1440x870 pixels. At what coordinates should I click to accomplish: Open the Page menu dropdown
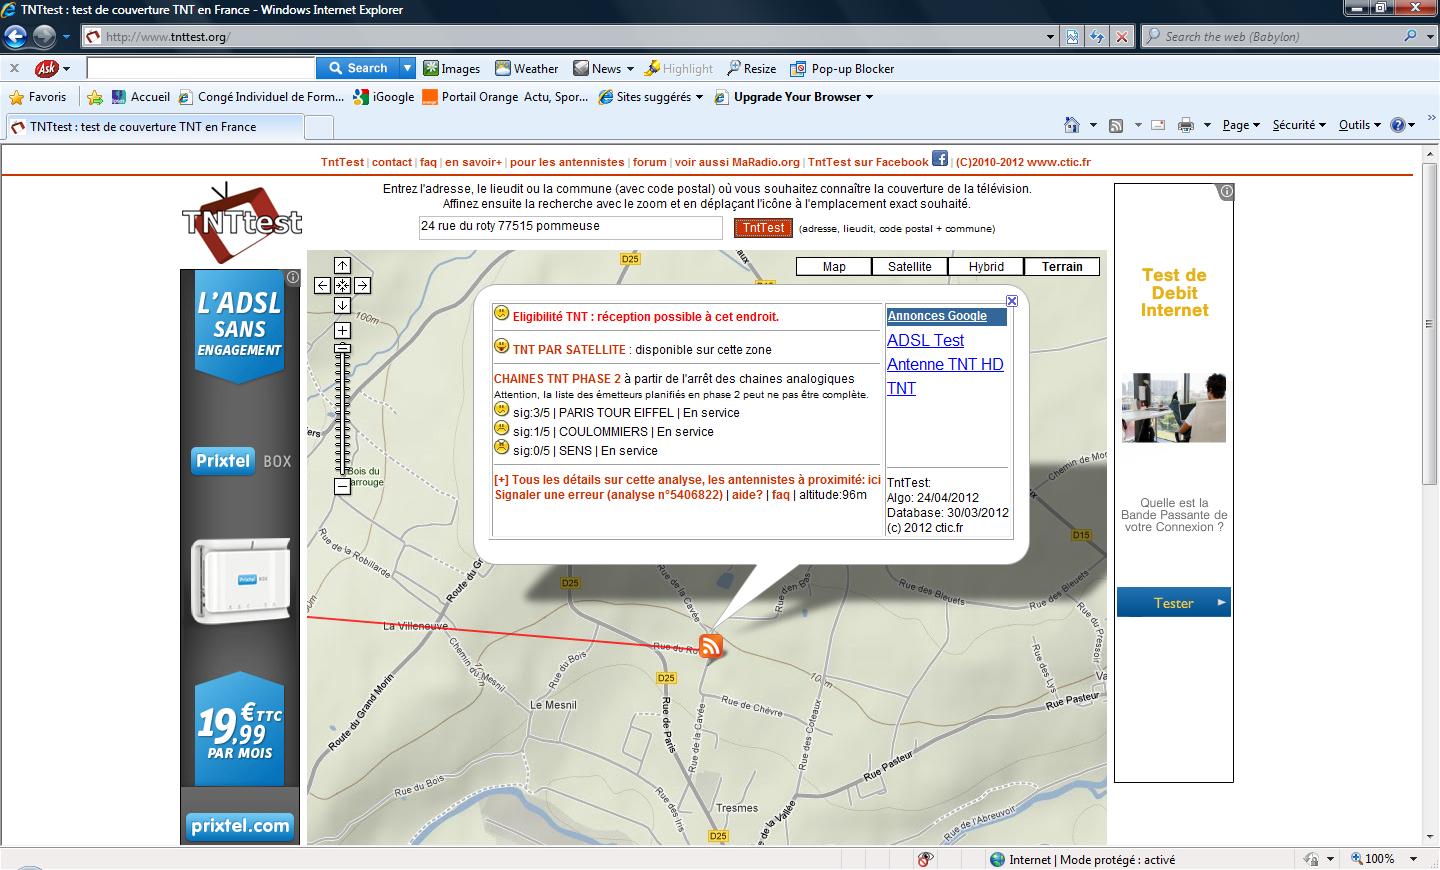1241,125
